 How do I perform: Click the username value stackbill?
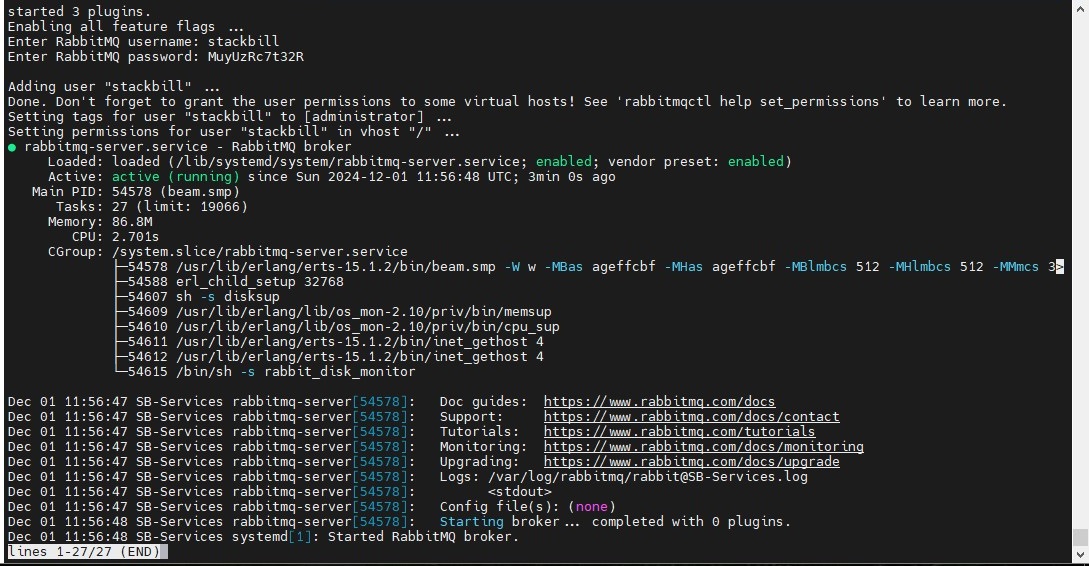243,41
